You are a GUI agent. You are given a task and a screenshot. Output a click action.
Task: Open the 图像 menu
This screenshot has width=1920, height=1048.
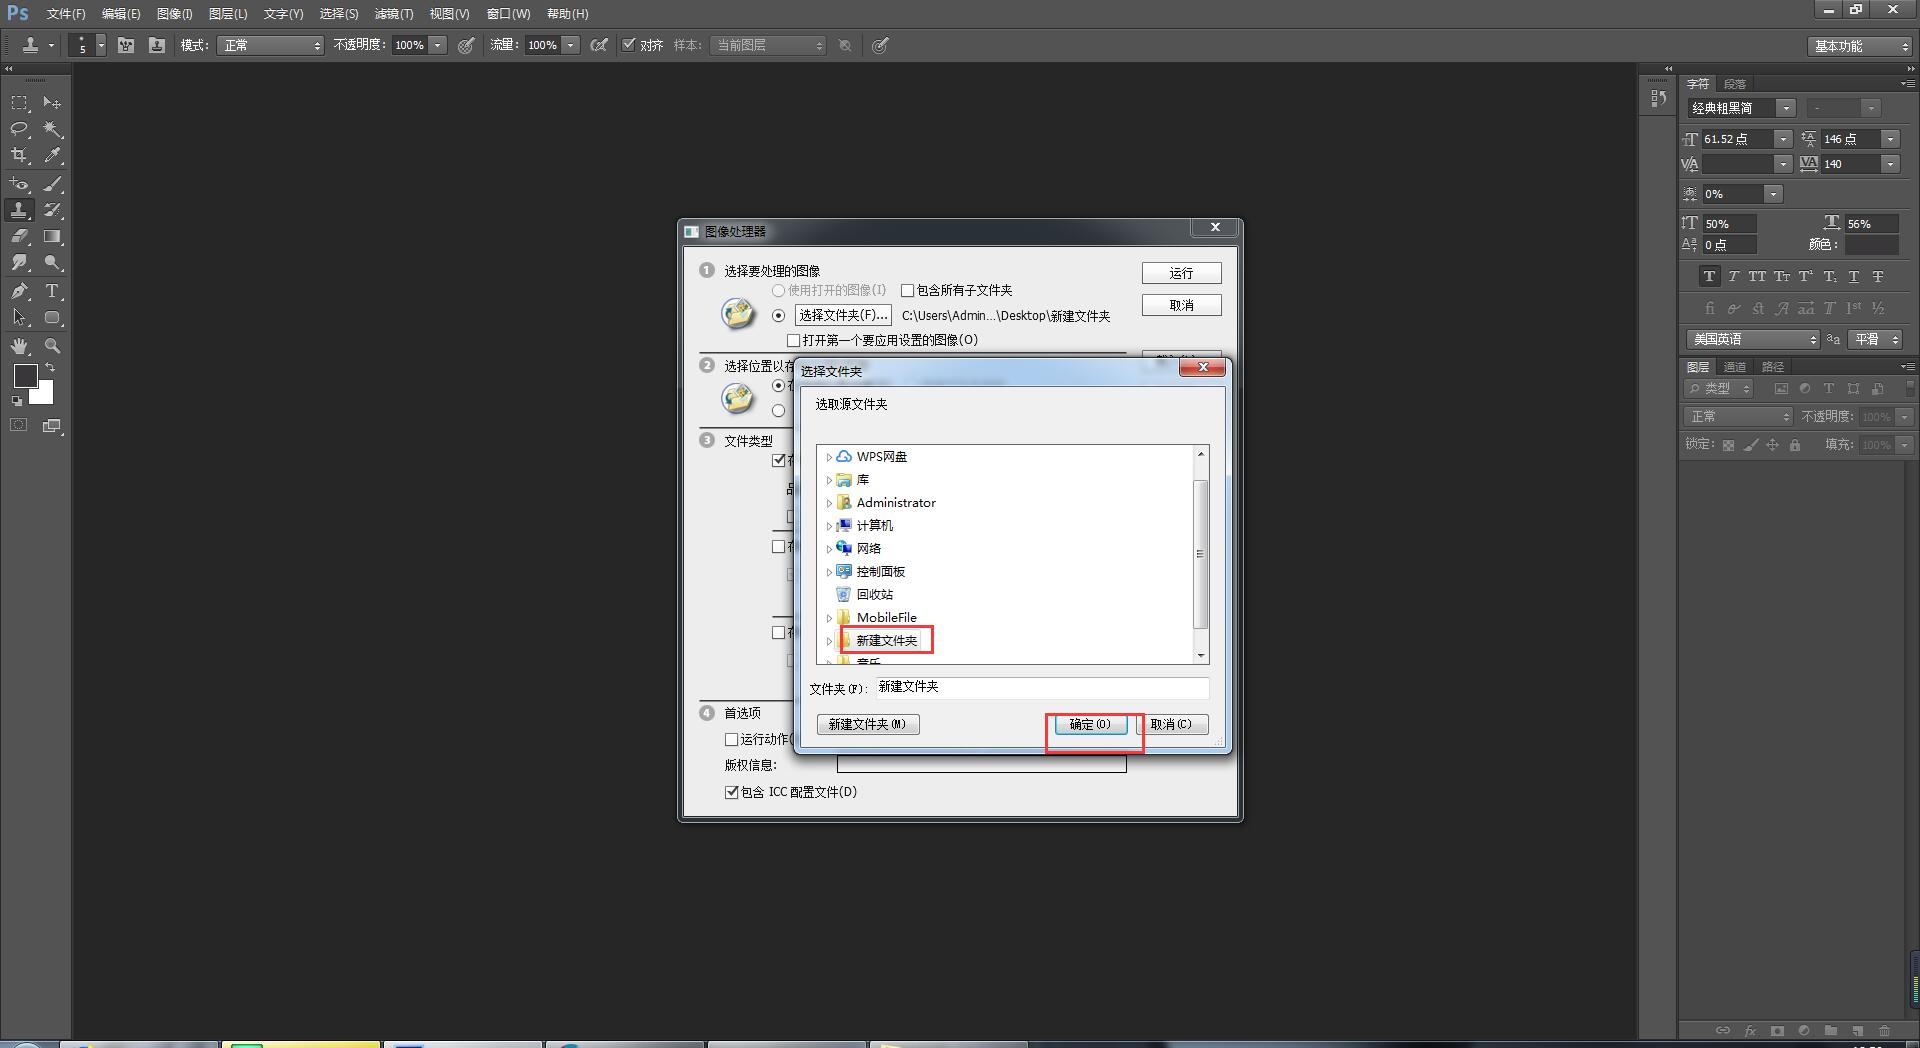(174, 14)
